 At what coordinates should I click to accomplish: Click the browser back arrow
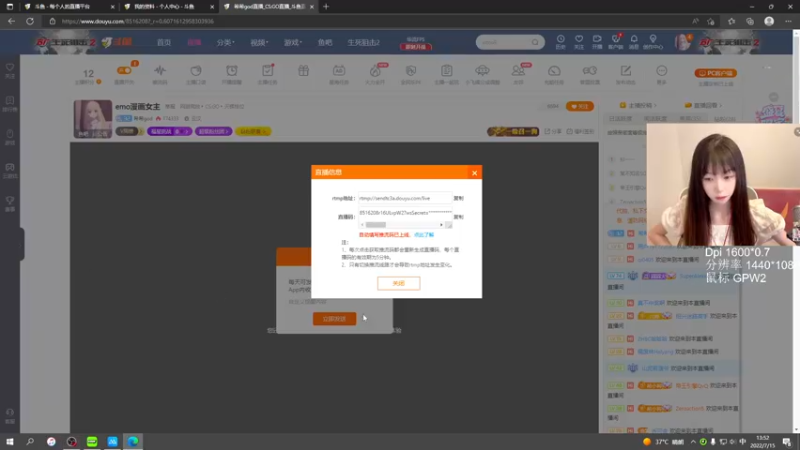(11, 21)
